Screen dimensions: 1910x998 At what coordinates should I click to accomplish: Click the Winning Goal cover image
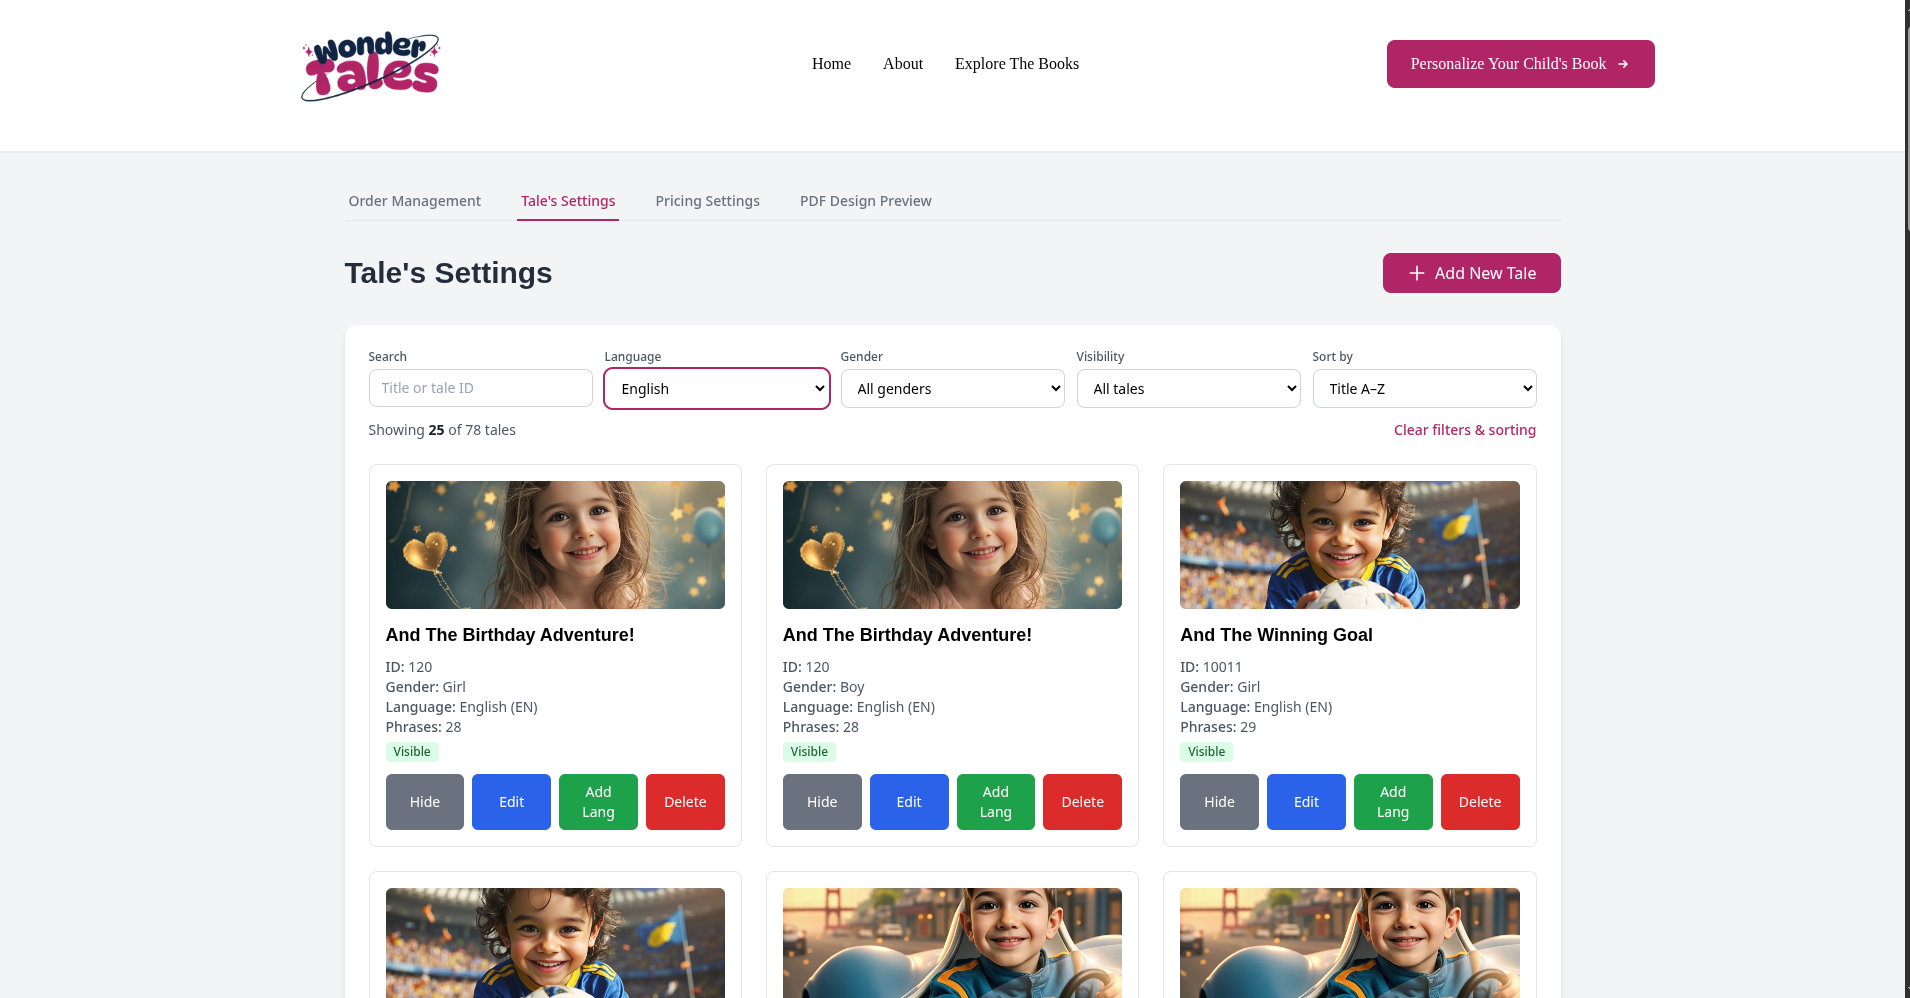click(1350, 545)
